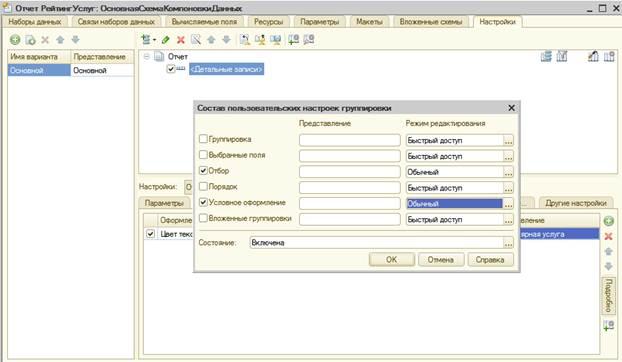Switch to Ресурсы tab

pyautogui.click(x=269, y=22)
